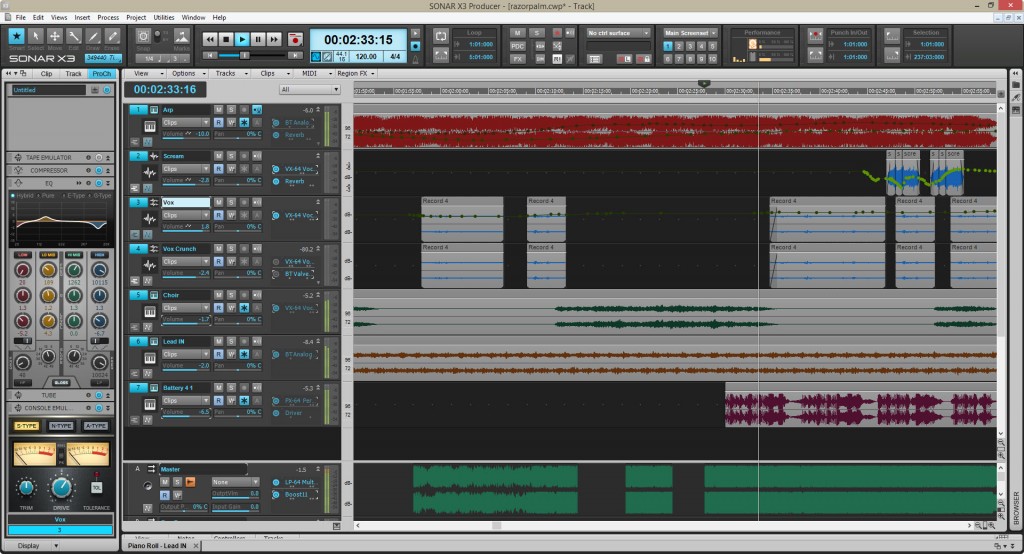This screenshot has width=1024, height=554.
Task: Click the FX bypass button
Action: pos(517,59)
